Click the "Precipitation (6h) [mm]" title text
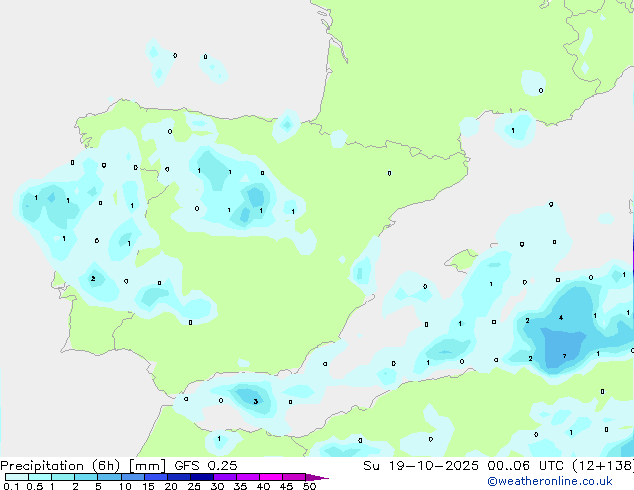 (x=83, y=466)
